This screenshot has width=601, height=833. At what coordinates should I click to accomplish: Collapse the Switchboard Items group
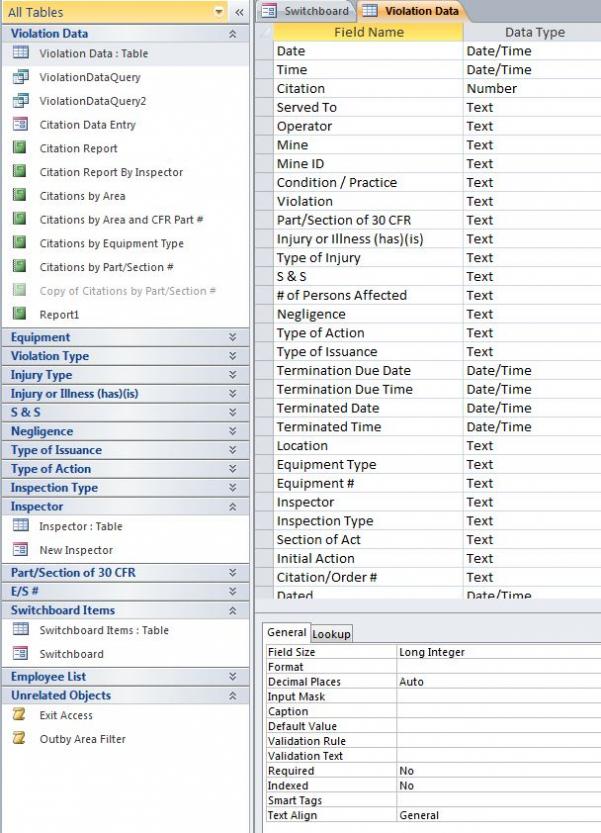[x=233, y=610]
